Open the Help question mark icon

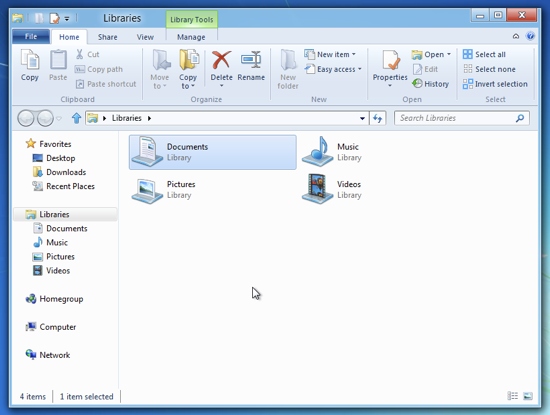click(x=530, y=36)
